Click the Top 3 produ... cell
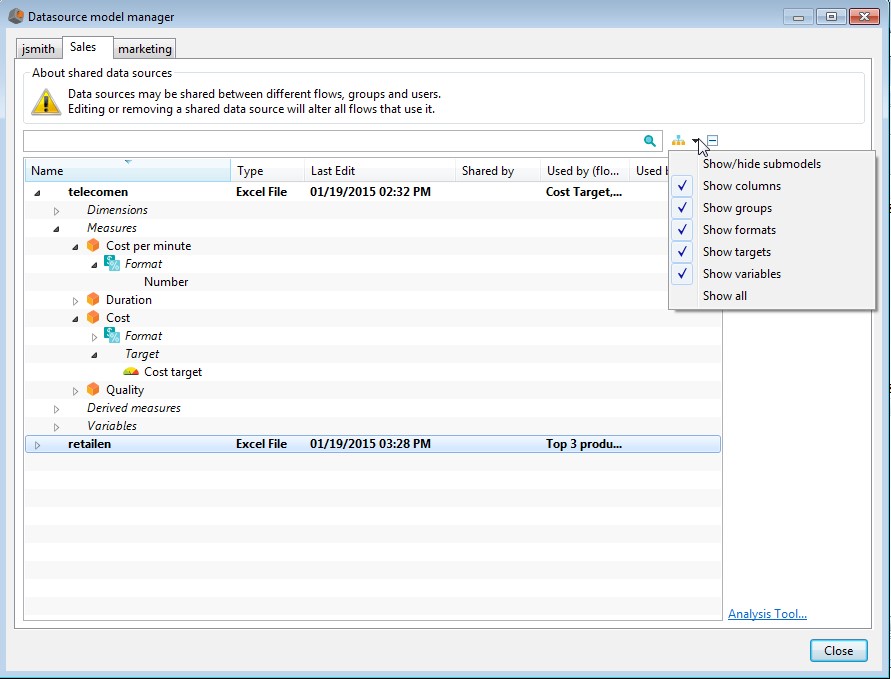Screen dimensions: 891x679 (x=584, y=444)
